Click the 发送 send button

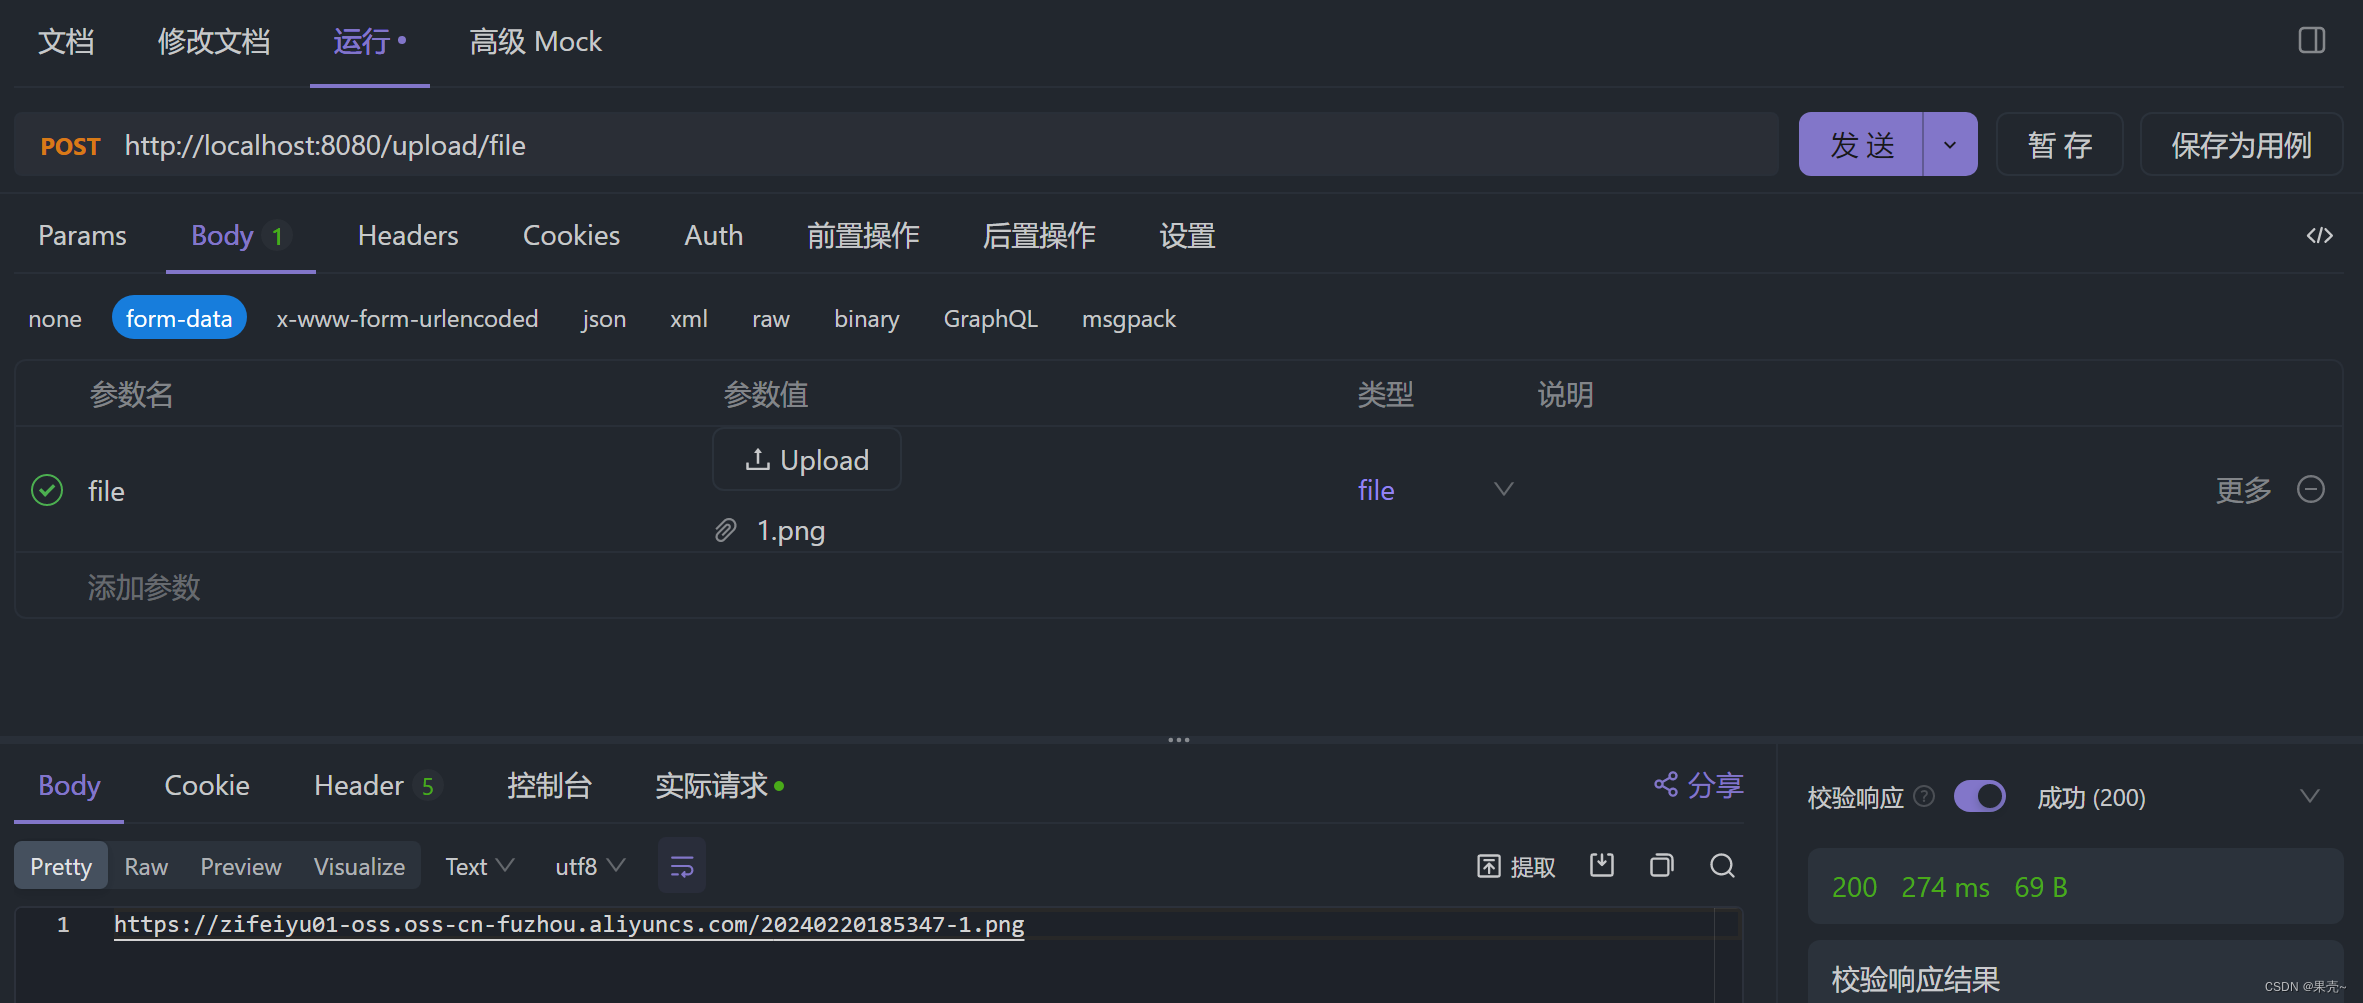(x=1861, y=145)
